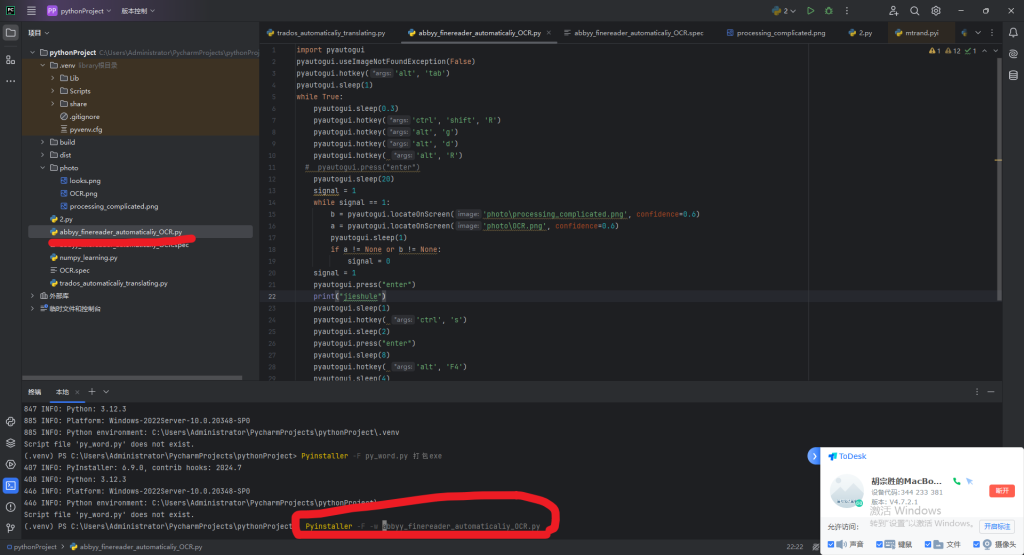This screenshot has width=1024, height=555.
Task: Toggle the 键鼠 checkbox in ToDesk
Action: [x=881, y=545]
